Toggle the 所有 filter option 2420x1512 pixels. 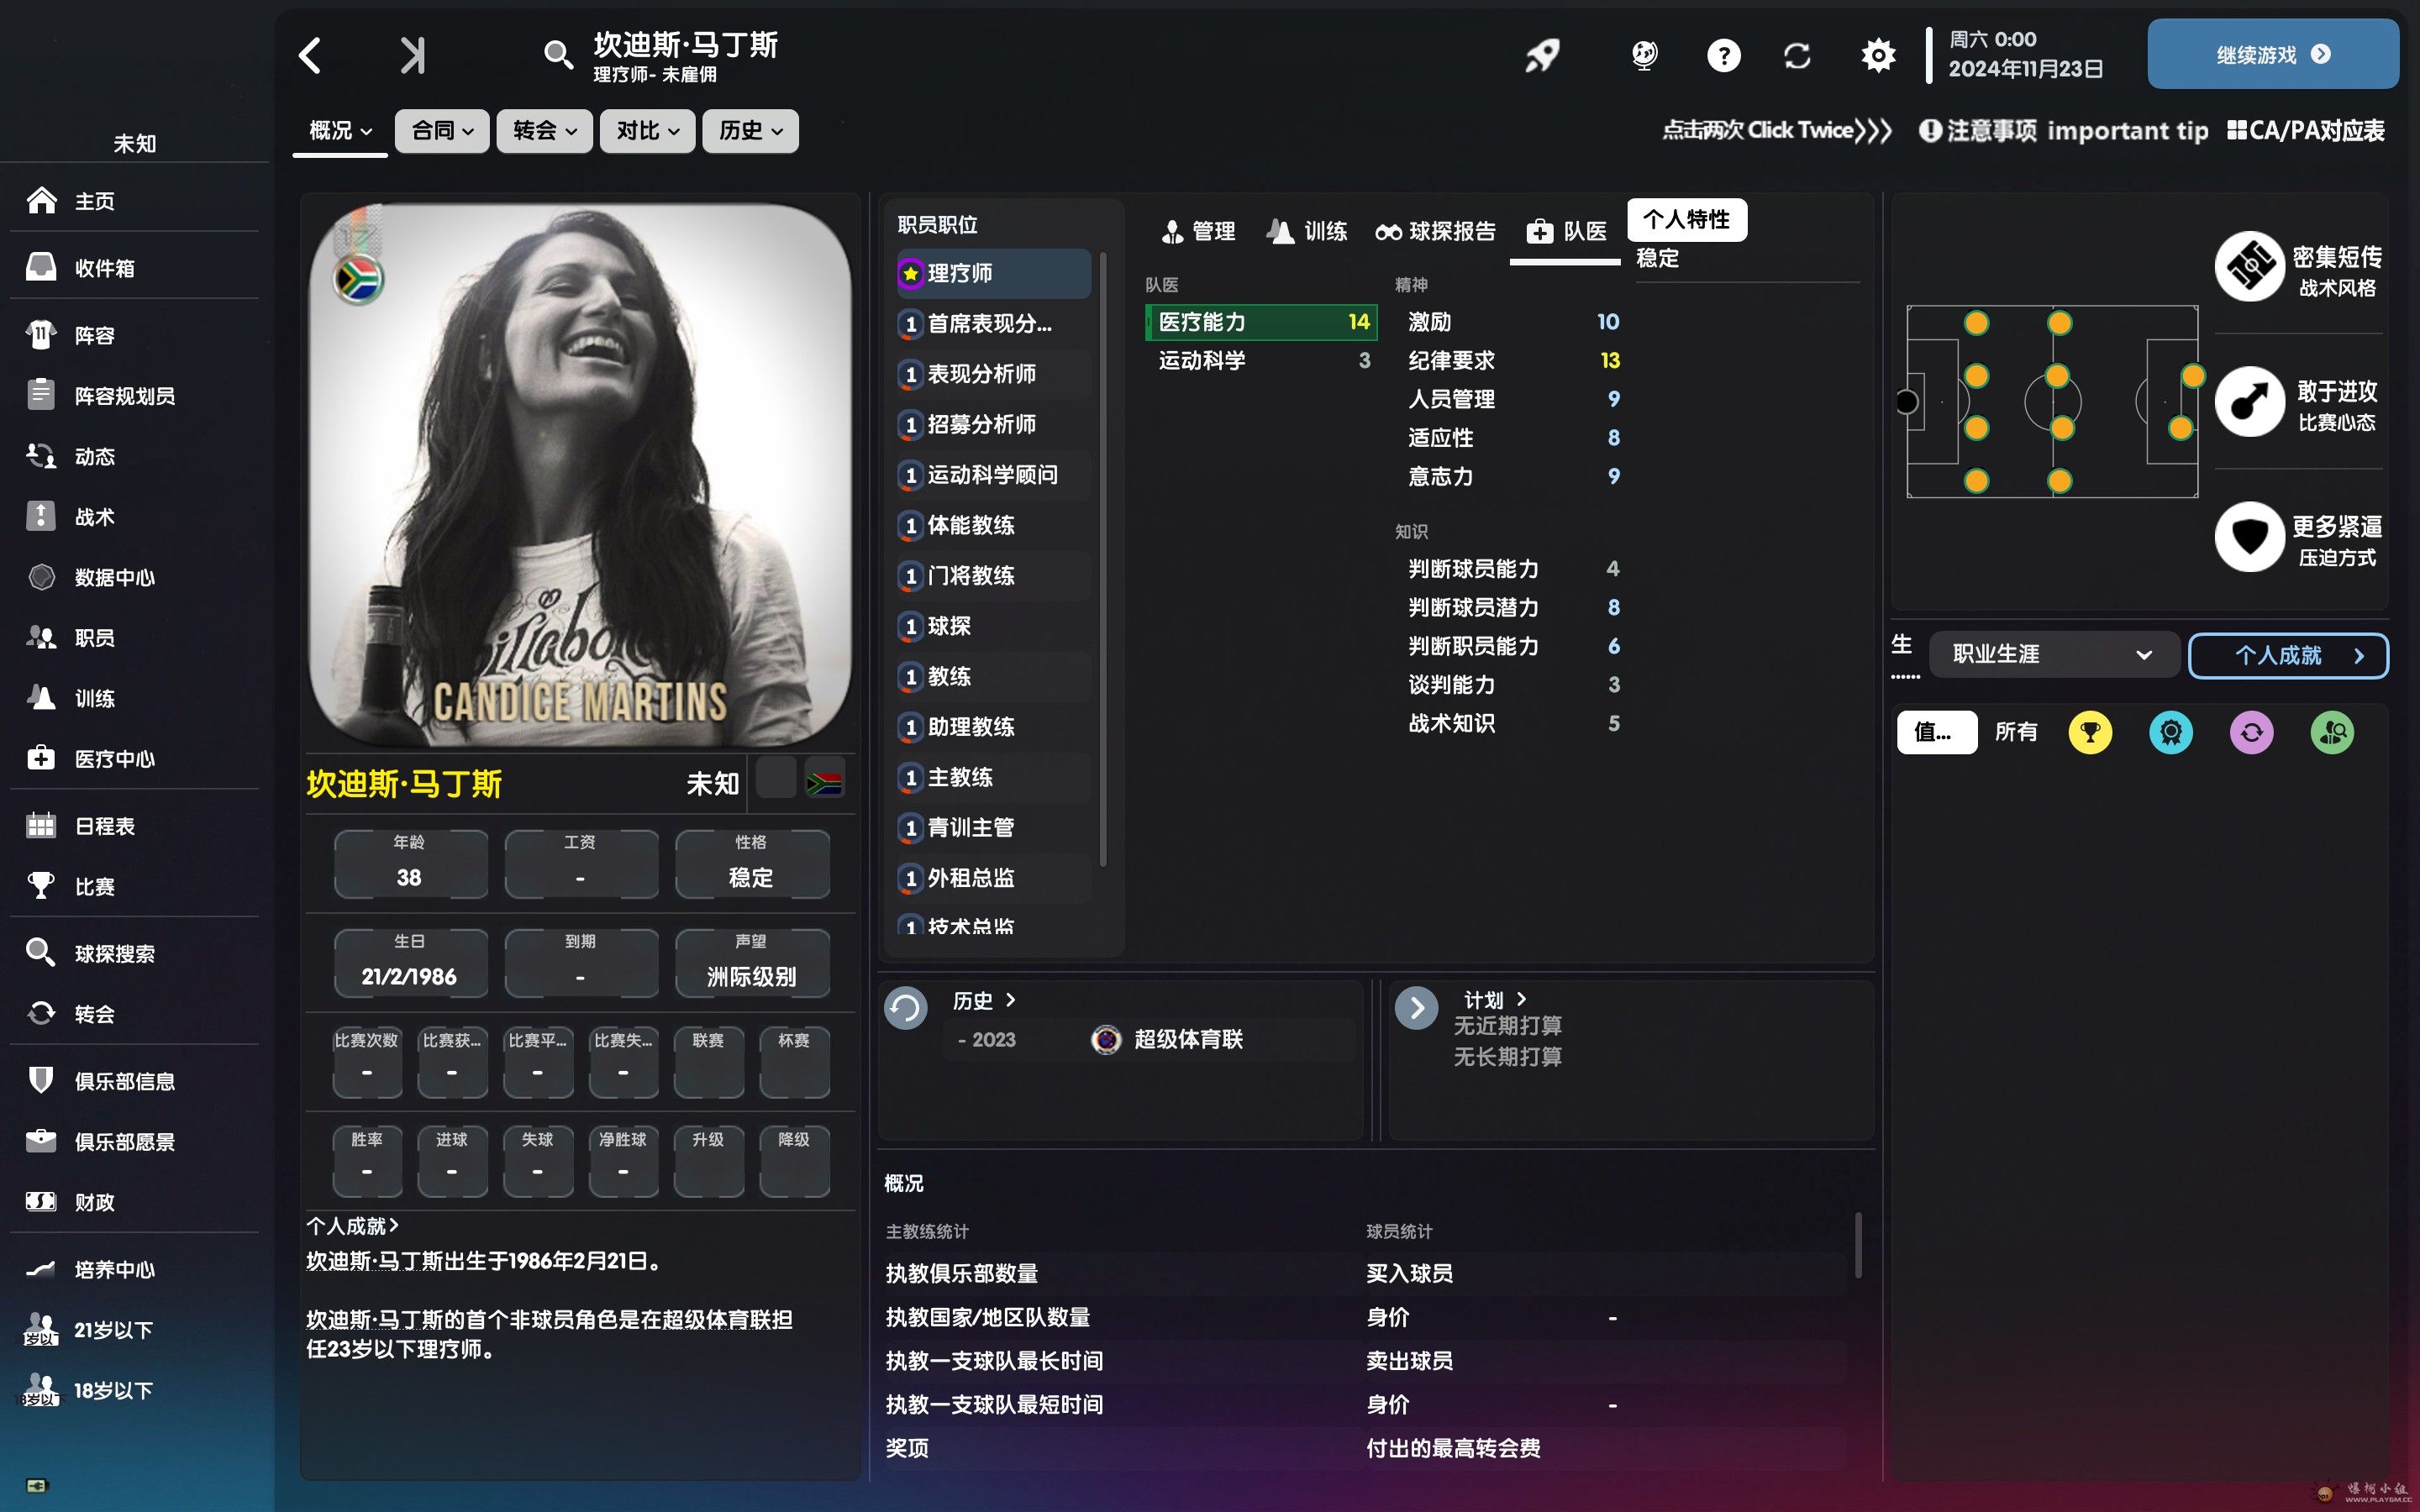(2015, 732)
